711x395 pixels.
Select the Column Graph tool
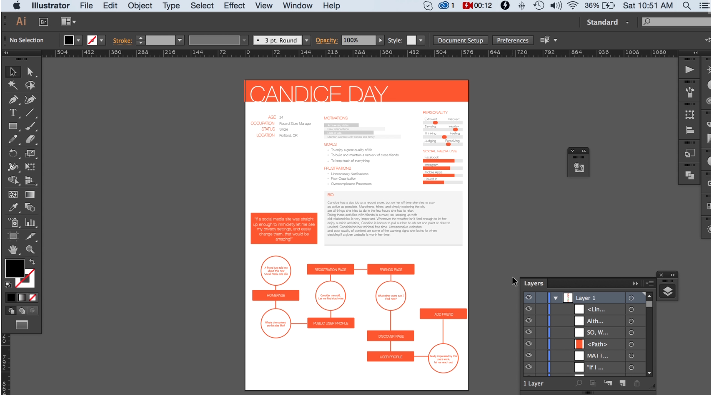click(x=30, y=223)
